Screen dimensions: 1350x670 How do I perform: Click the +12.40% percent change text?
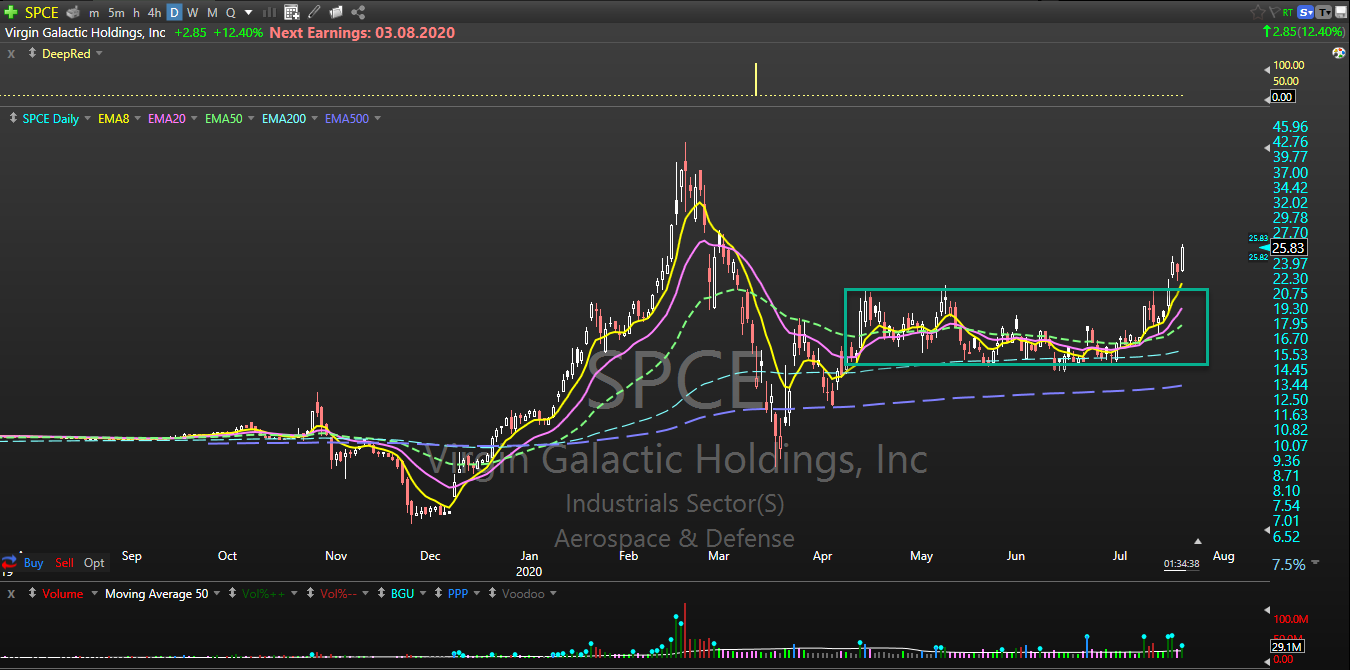click(238, 33)
